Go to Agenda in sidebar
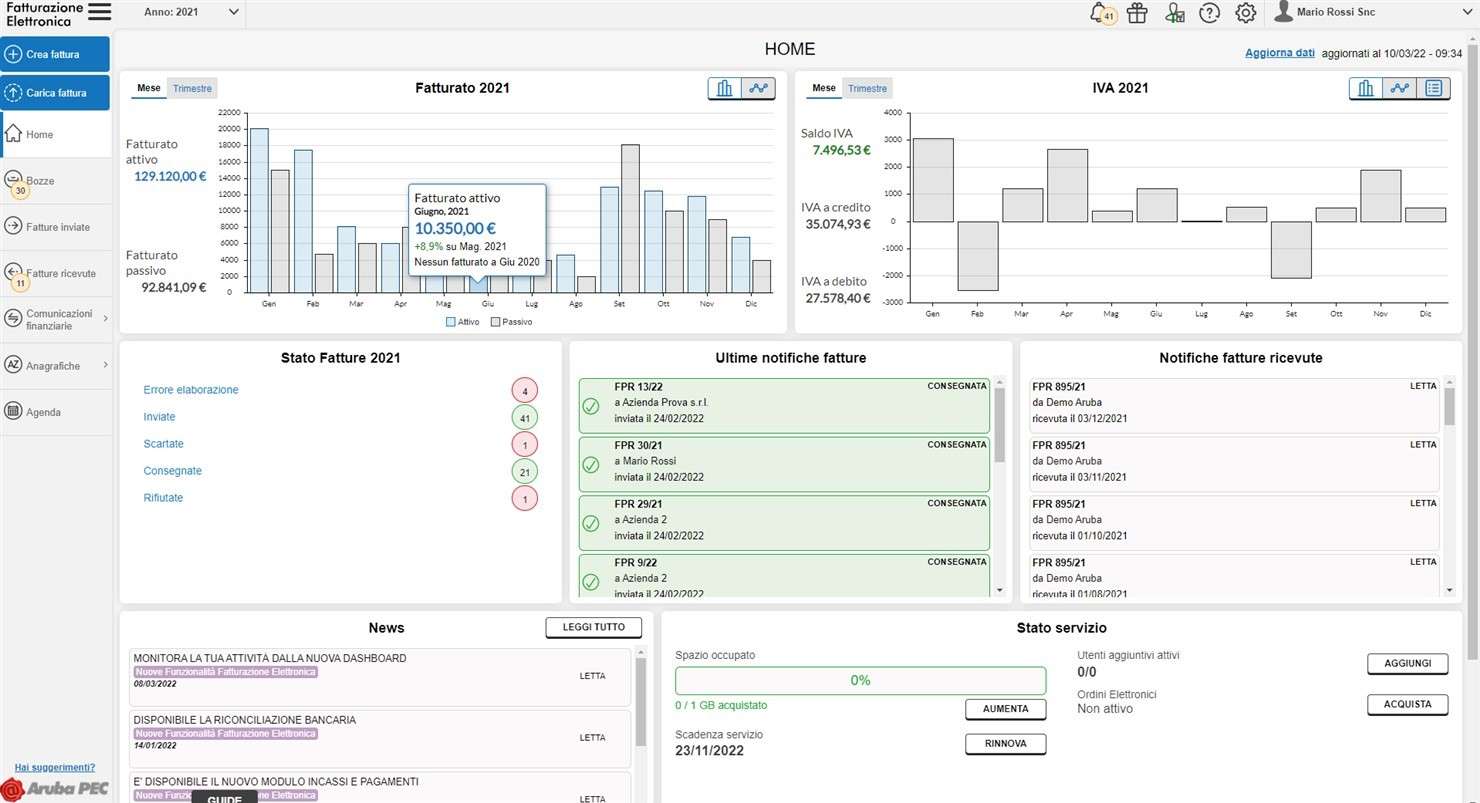 (x=43, y=412)
